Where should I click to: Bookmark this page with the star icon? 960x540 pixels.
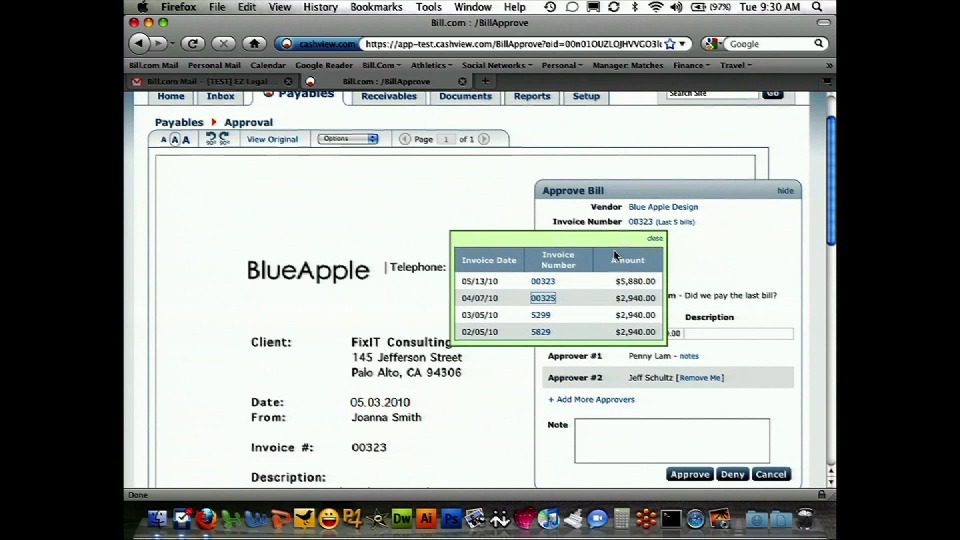click(670, 43)
